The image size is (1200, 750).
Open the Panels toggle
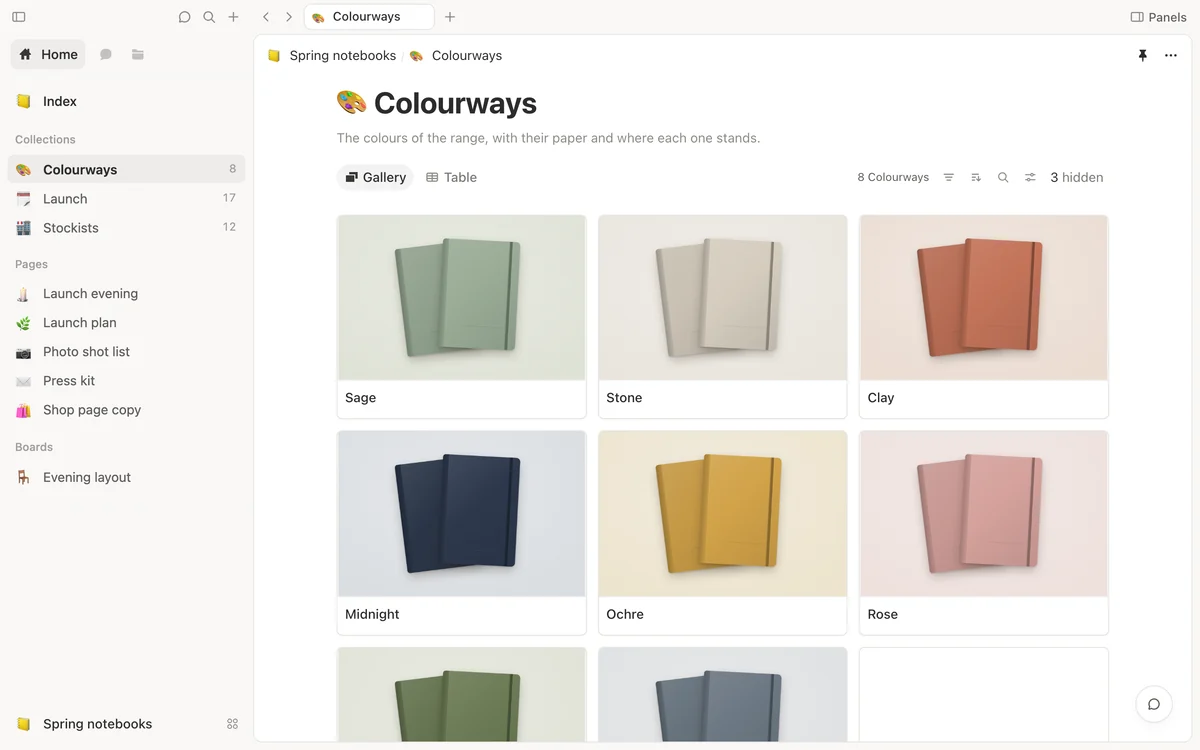[x=1158, y=17]
